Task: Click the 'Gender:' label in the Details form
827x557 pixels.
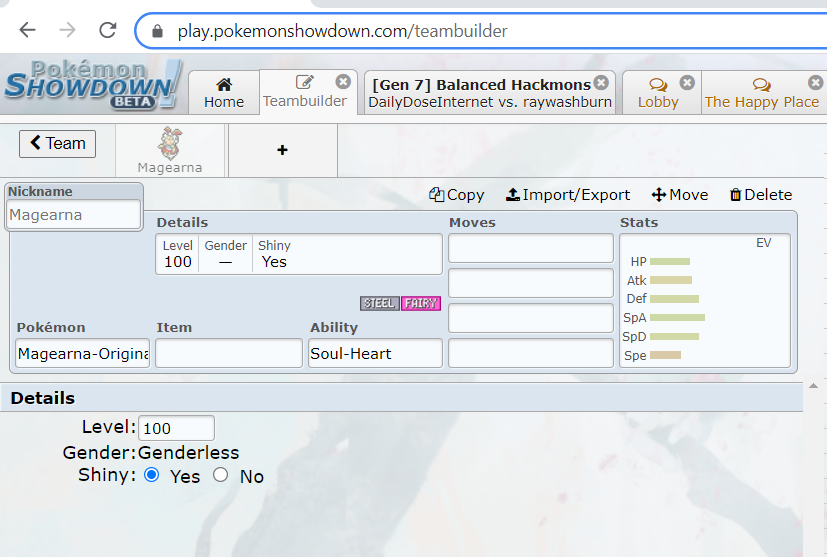Action: point(99,453)
